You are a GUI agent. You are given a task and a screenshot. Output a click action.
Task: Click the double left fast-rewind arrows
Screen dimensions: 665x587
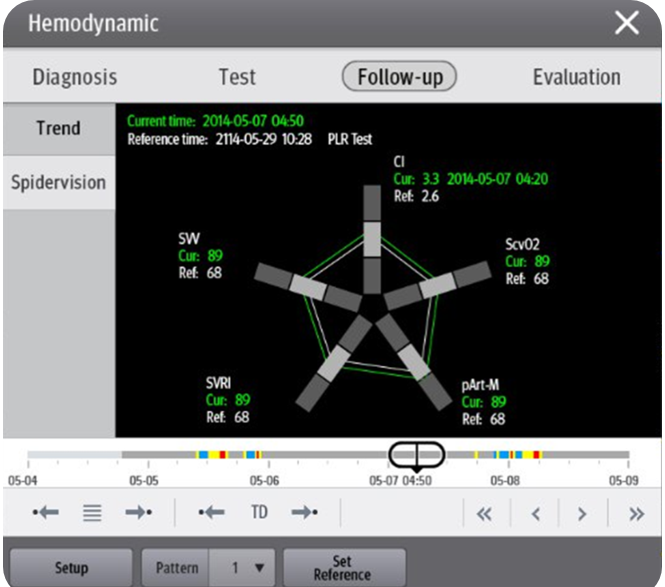(485, 514)
